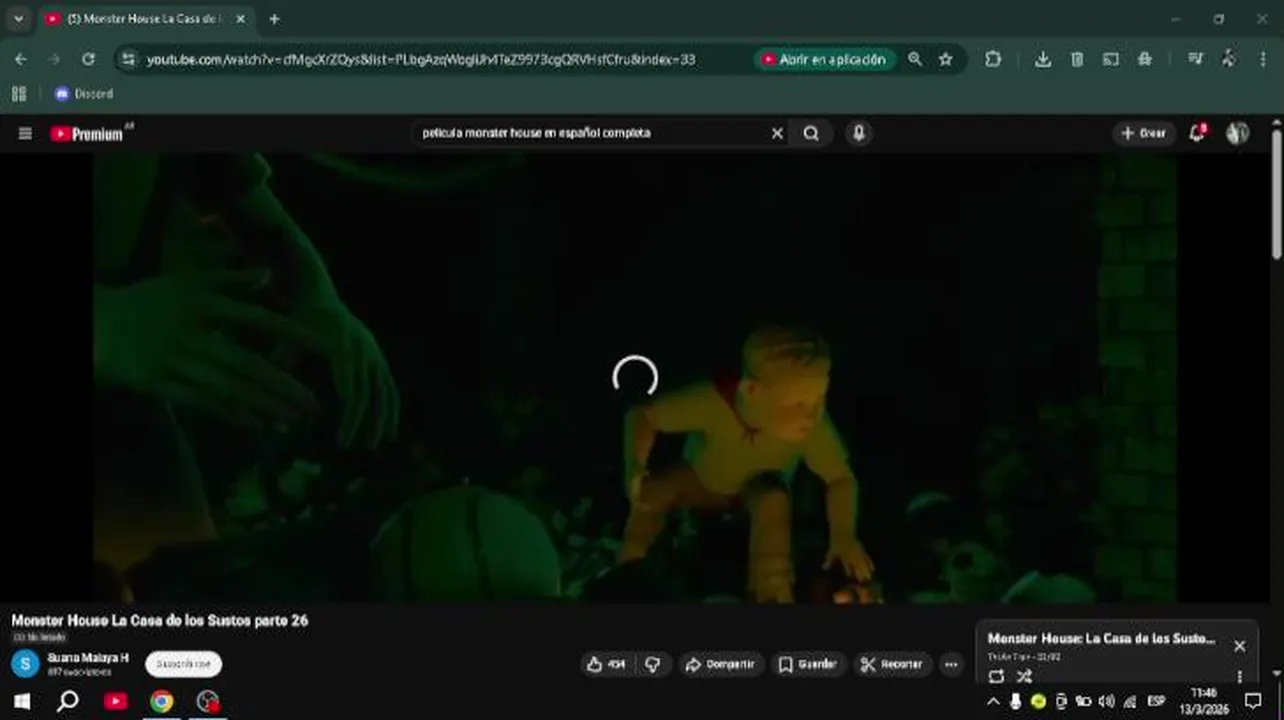Open the apps grid in bookmarks bar

pos(18,94)
